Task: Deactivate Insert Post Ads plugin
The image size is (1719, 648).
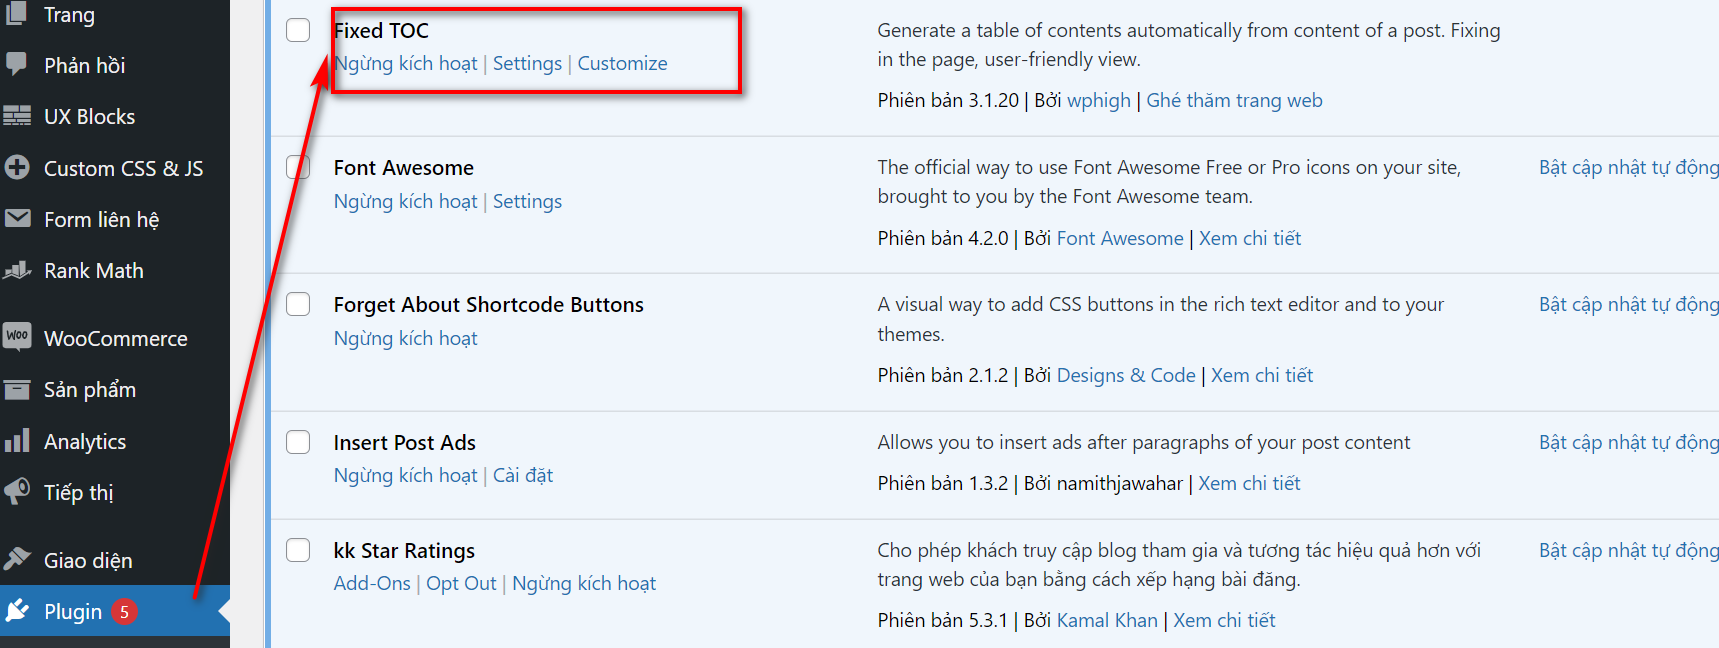Action: (406, 475)
